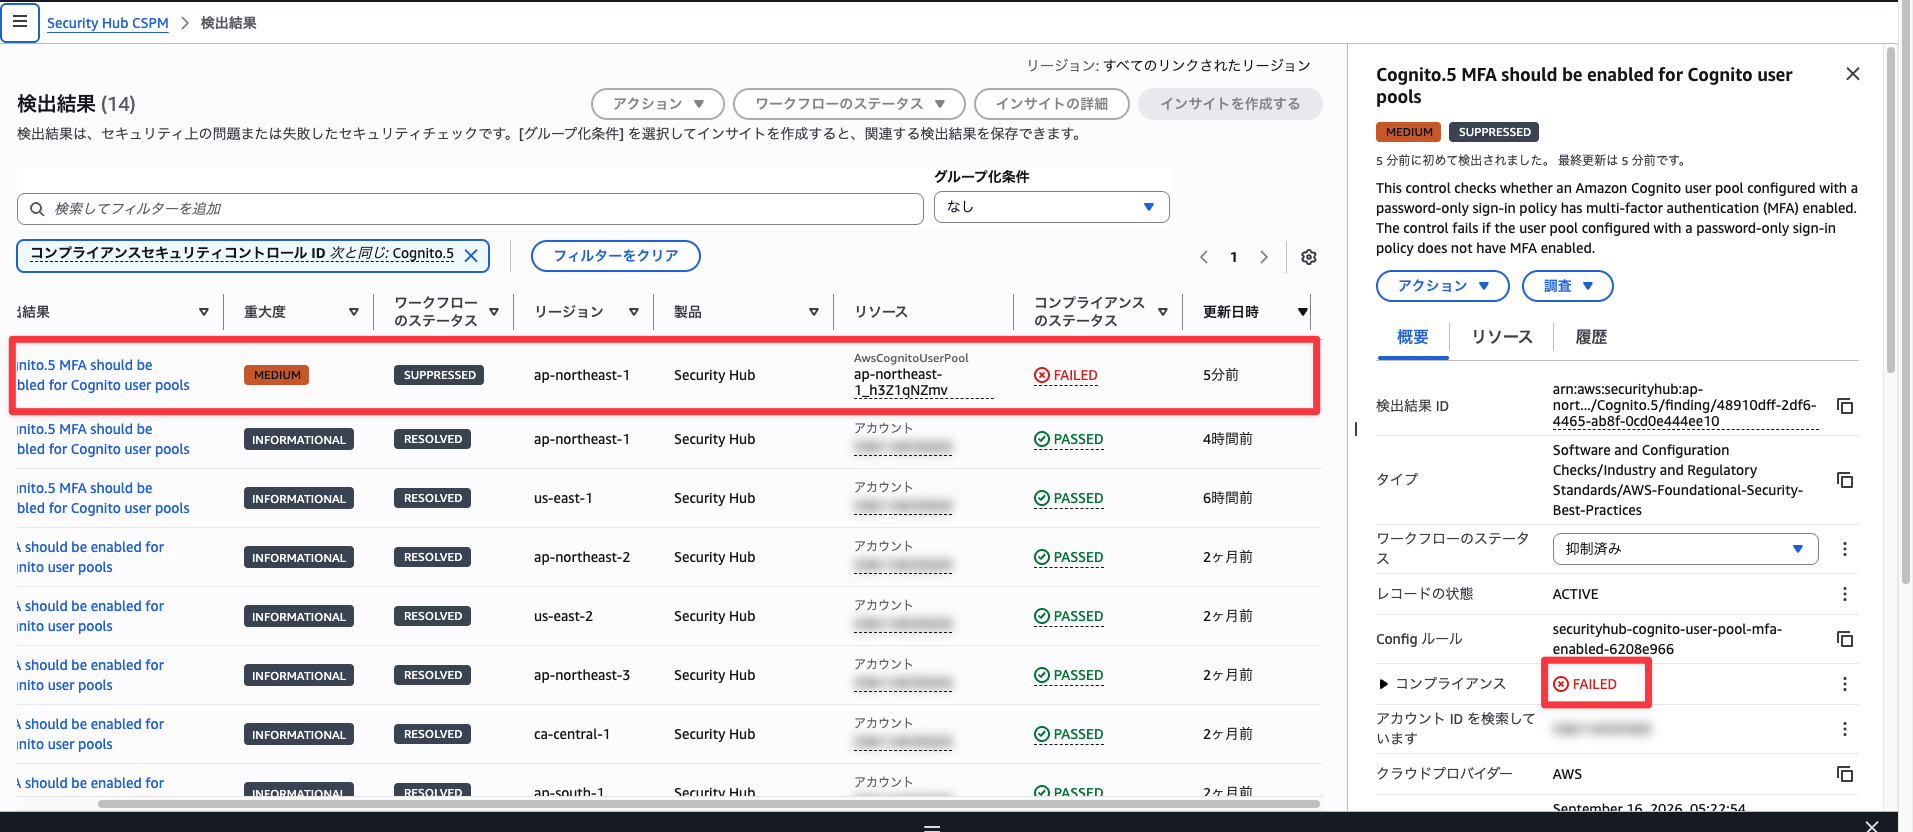
Task: Copy the タイプ value
Action: click(1845, 480)
